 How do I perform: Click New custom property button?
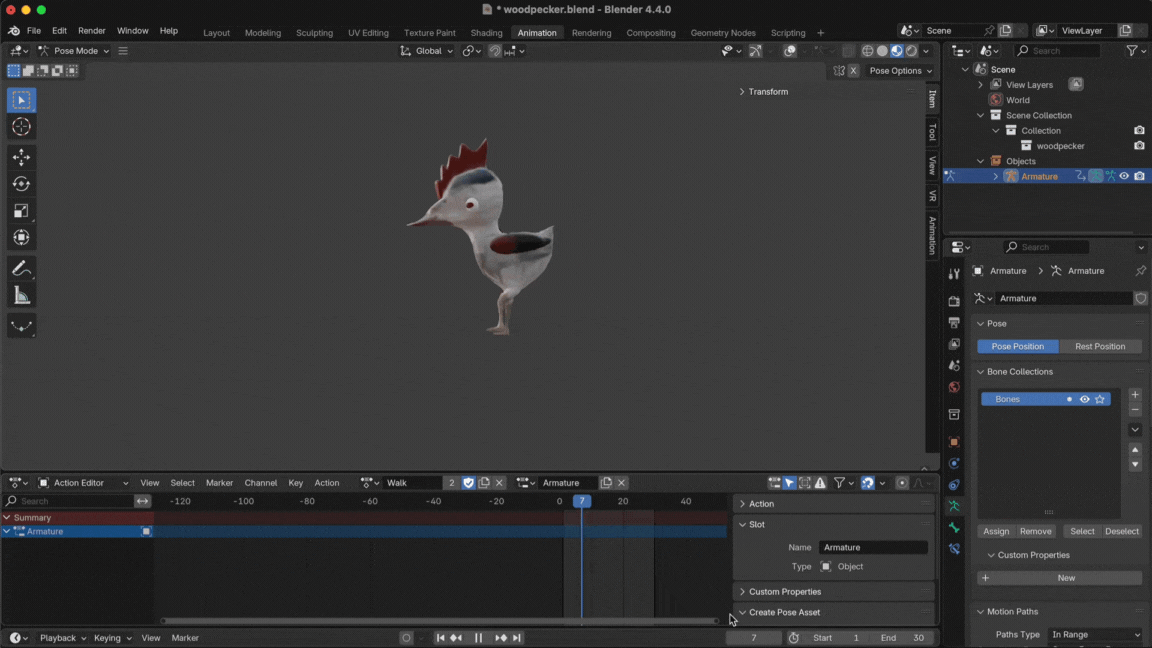tap(1059, 577)
